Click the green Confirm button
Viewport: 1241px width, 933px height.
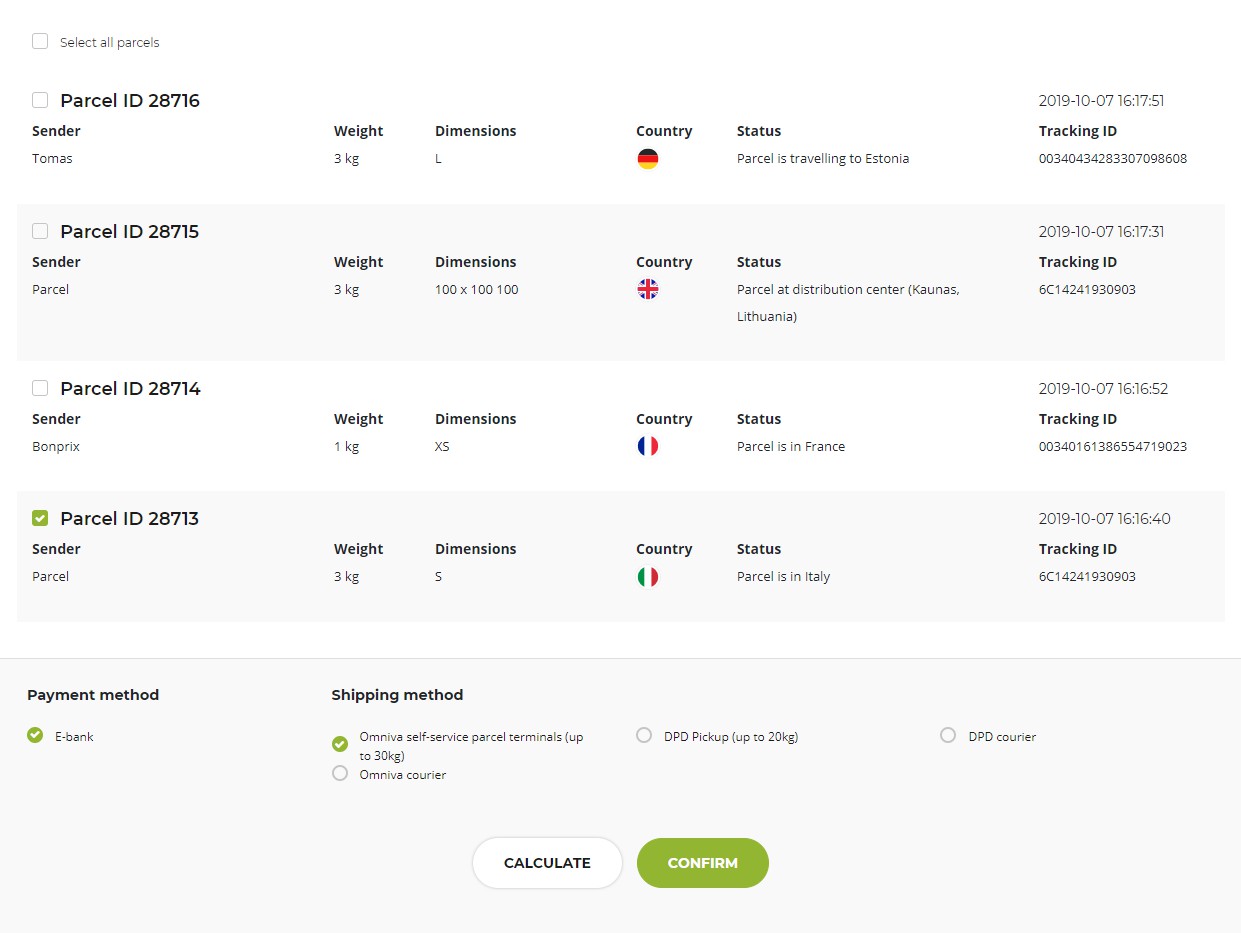click(702, 863)
